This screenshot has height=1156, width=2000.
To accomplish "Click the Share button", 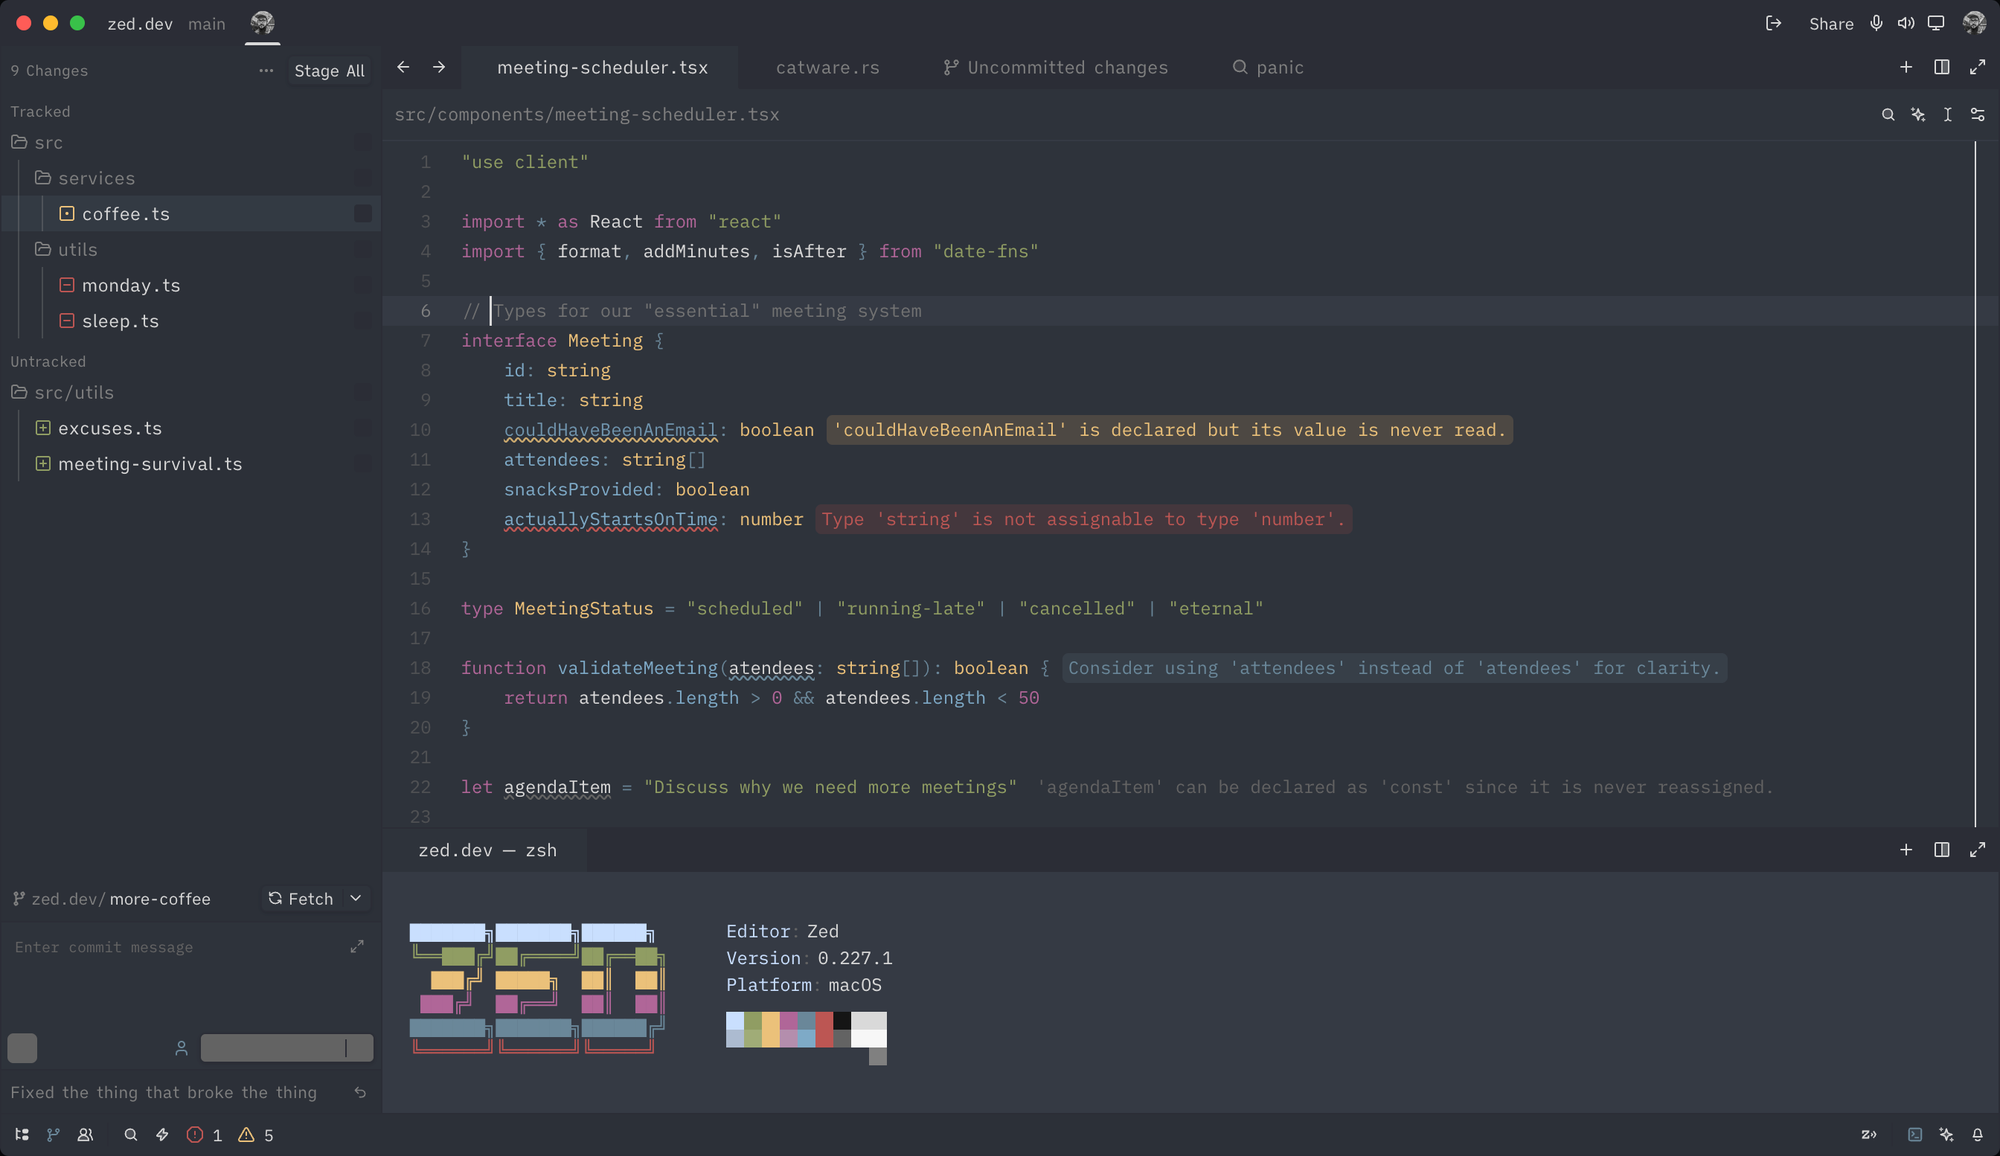I will [1830, 24].
